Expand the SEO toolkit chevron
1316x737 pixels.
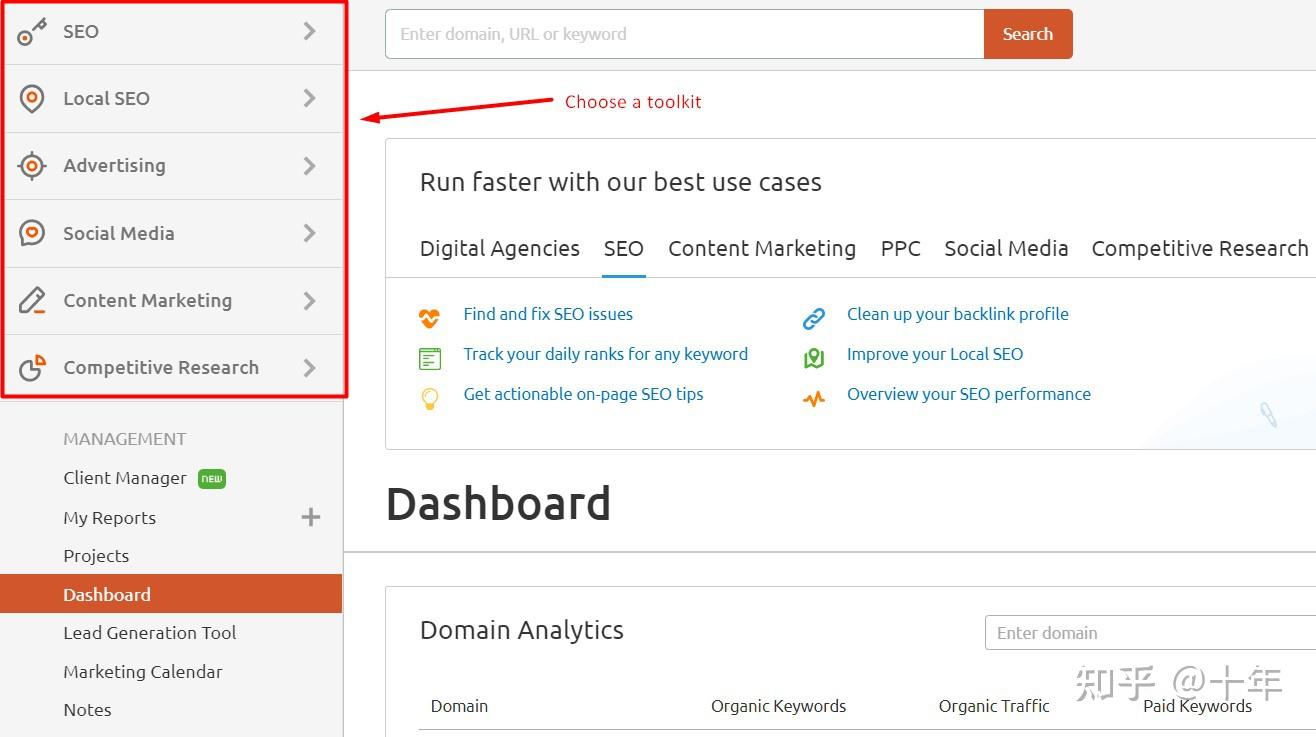(310, 31)
